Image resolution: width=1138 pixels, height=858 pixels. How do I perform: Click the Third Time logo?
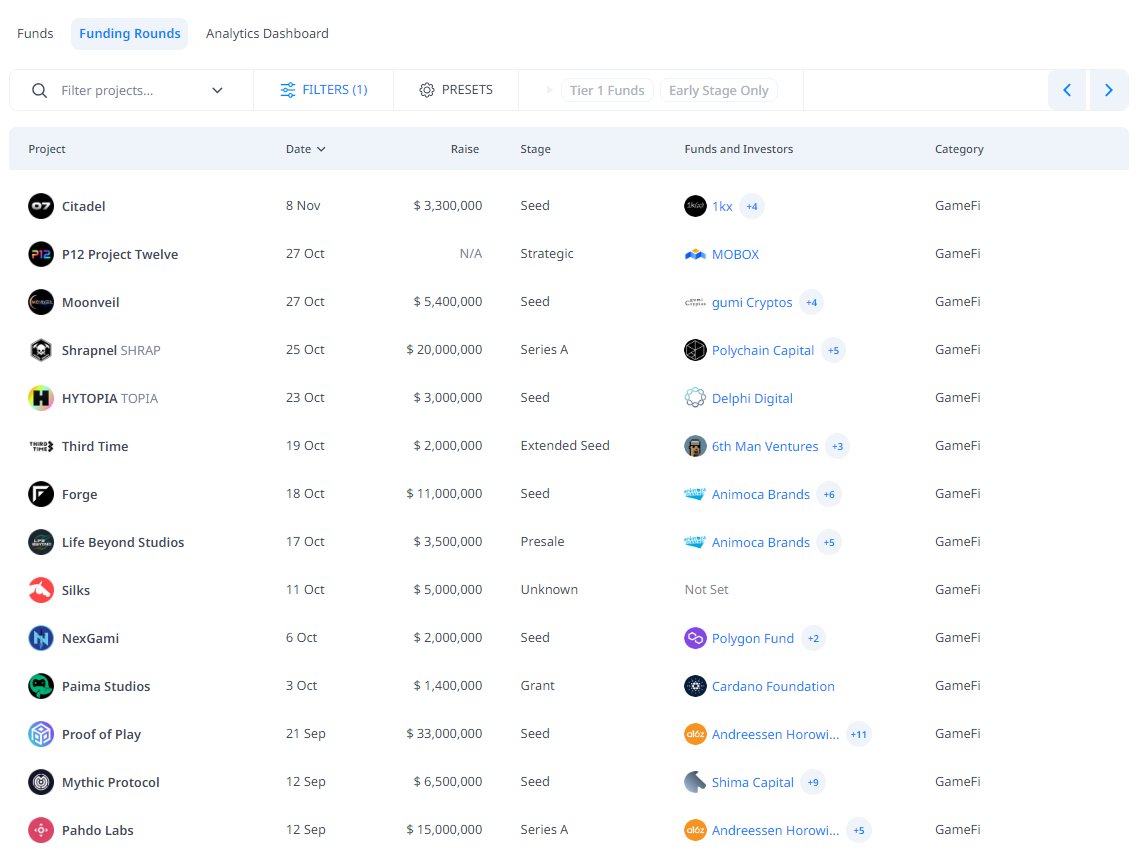pyautogui.click(x=41, y=446)
